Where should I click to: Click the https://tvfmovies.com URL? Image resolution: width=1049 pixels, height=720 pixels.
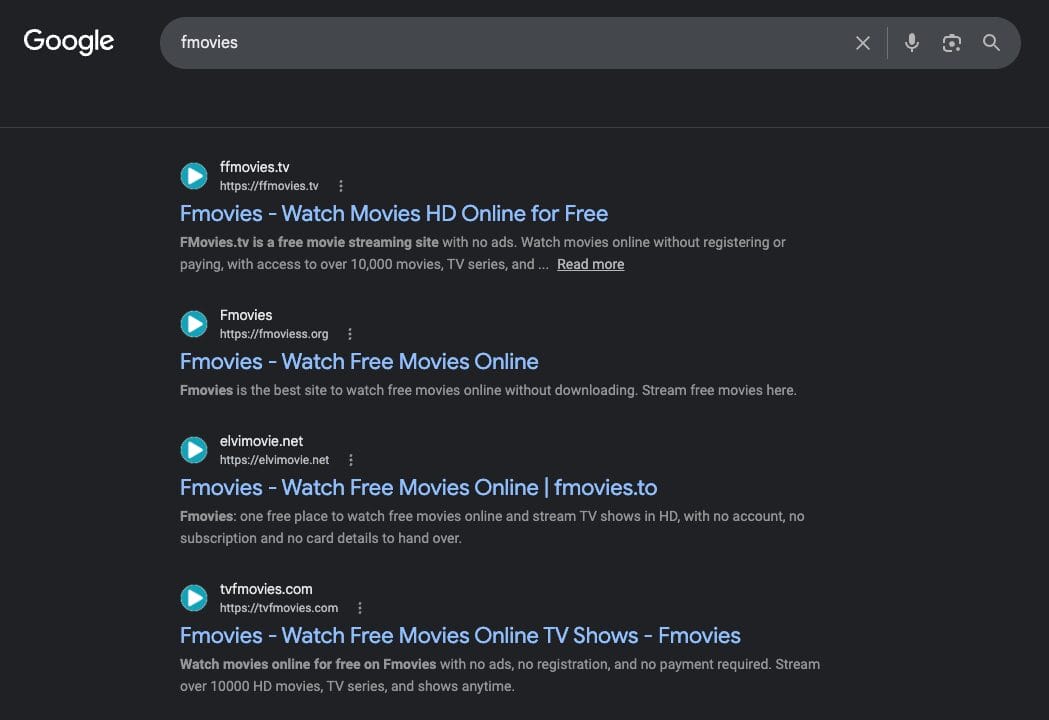[x=279, y=608]
